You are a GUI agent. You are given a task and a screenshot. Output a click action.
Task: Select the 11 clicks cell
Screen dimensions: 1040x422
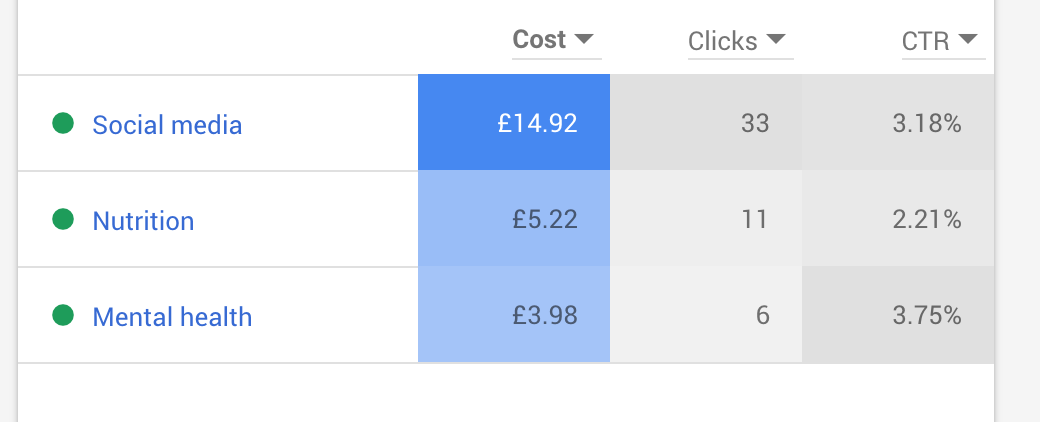(x=706, y=219)
